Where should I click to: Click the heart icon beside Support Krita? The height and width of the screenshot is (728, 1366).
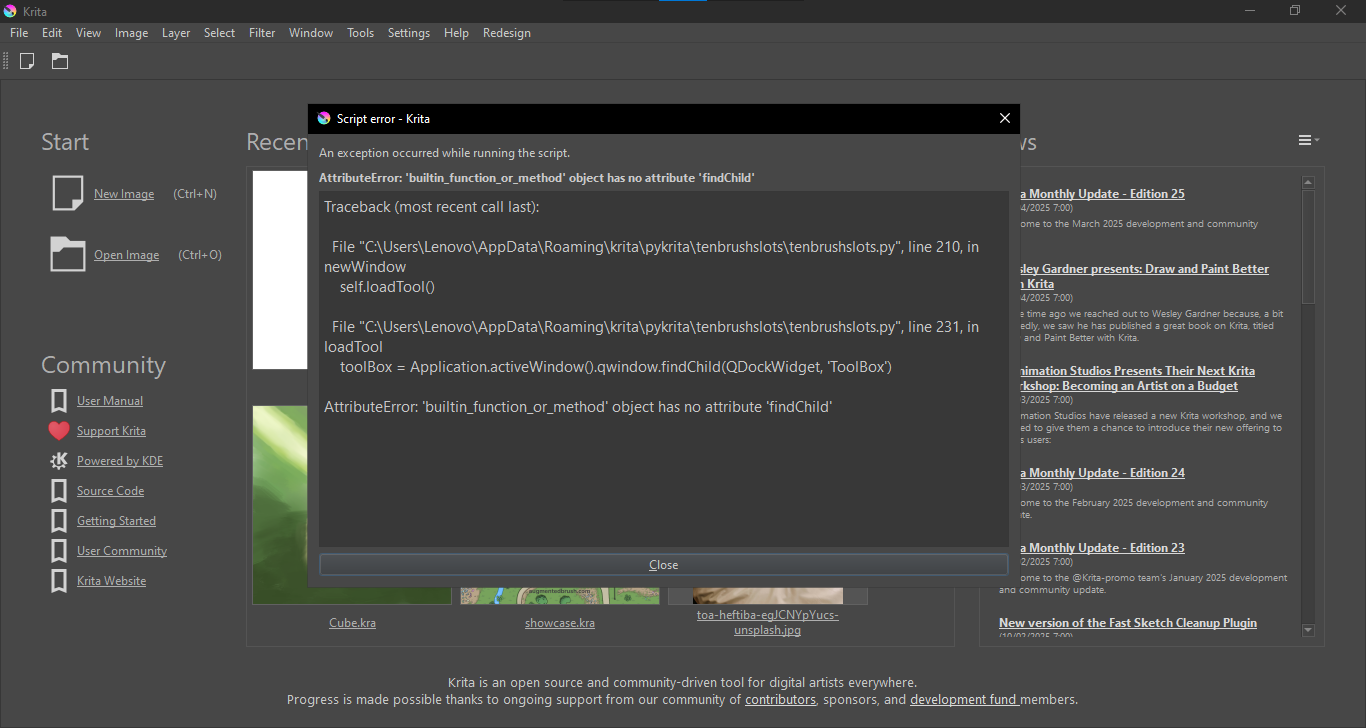tap(59, 431)
